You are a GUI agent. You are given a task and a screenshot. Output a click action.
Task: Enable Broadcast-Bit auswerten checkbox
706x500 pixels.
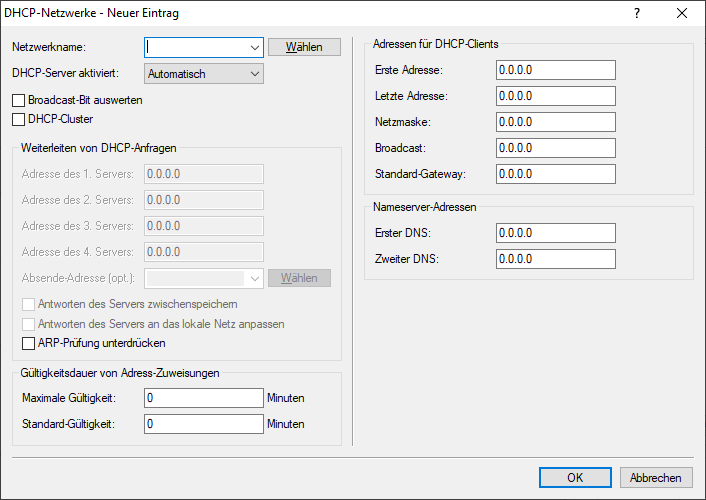coord(19,101)
